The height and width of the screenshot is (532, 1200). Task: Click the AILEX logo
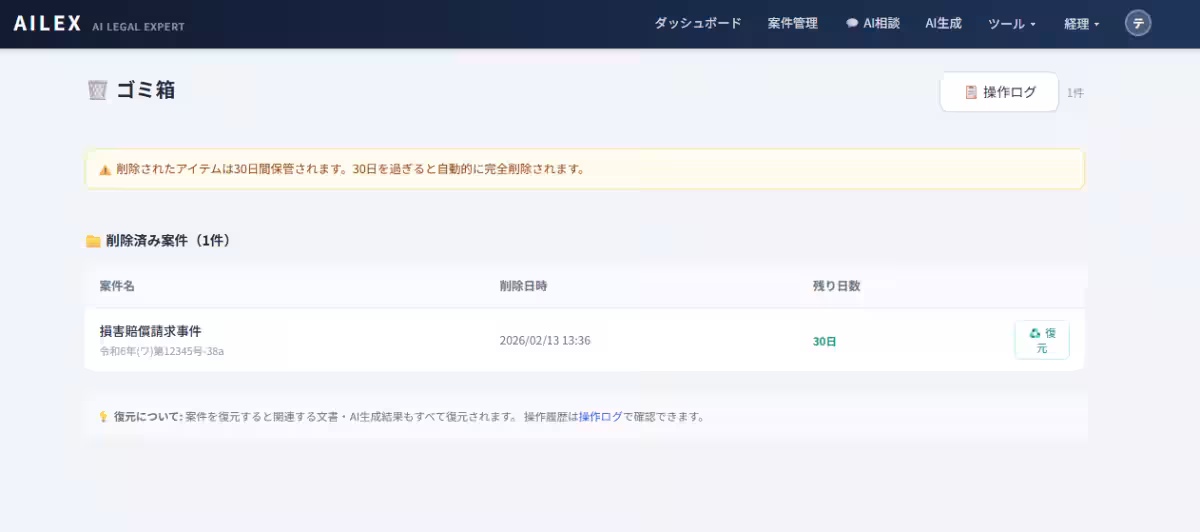tap(47, 24)
